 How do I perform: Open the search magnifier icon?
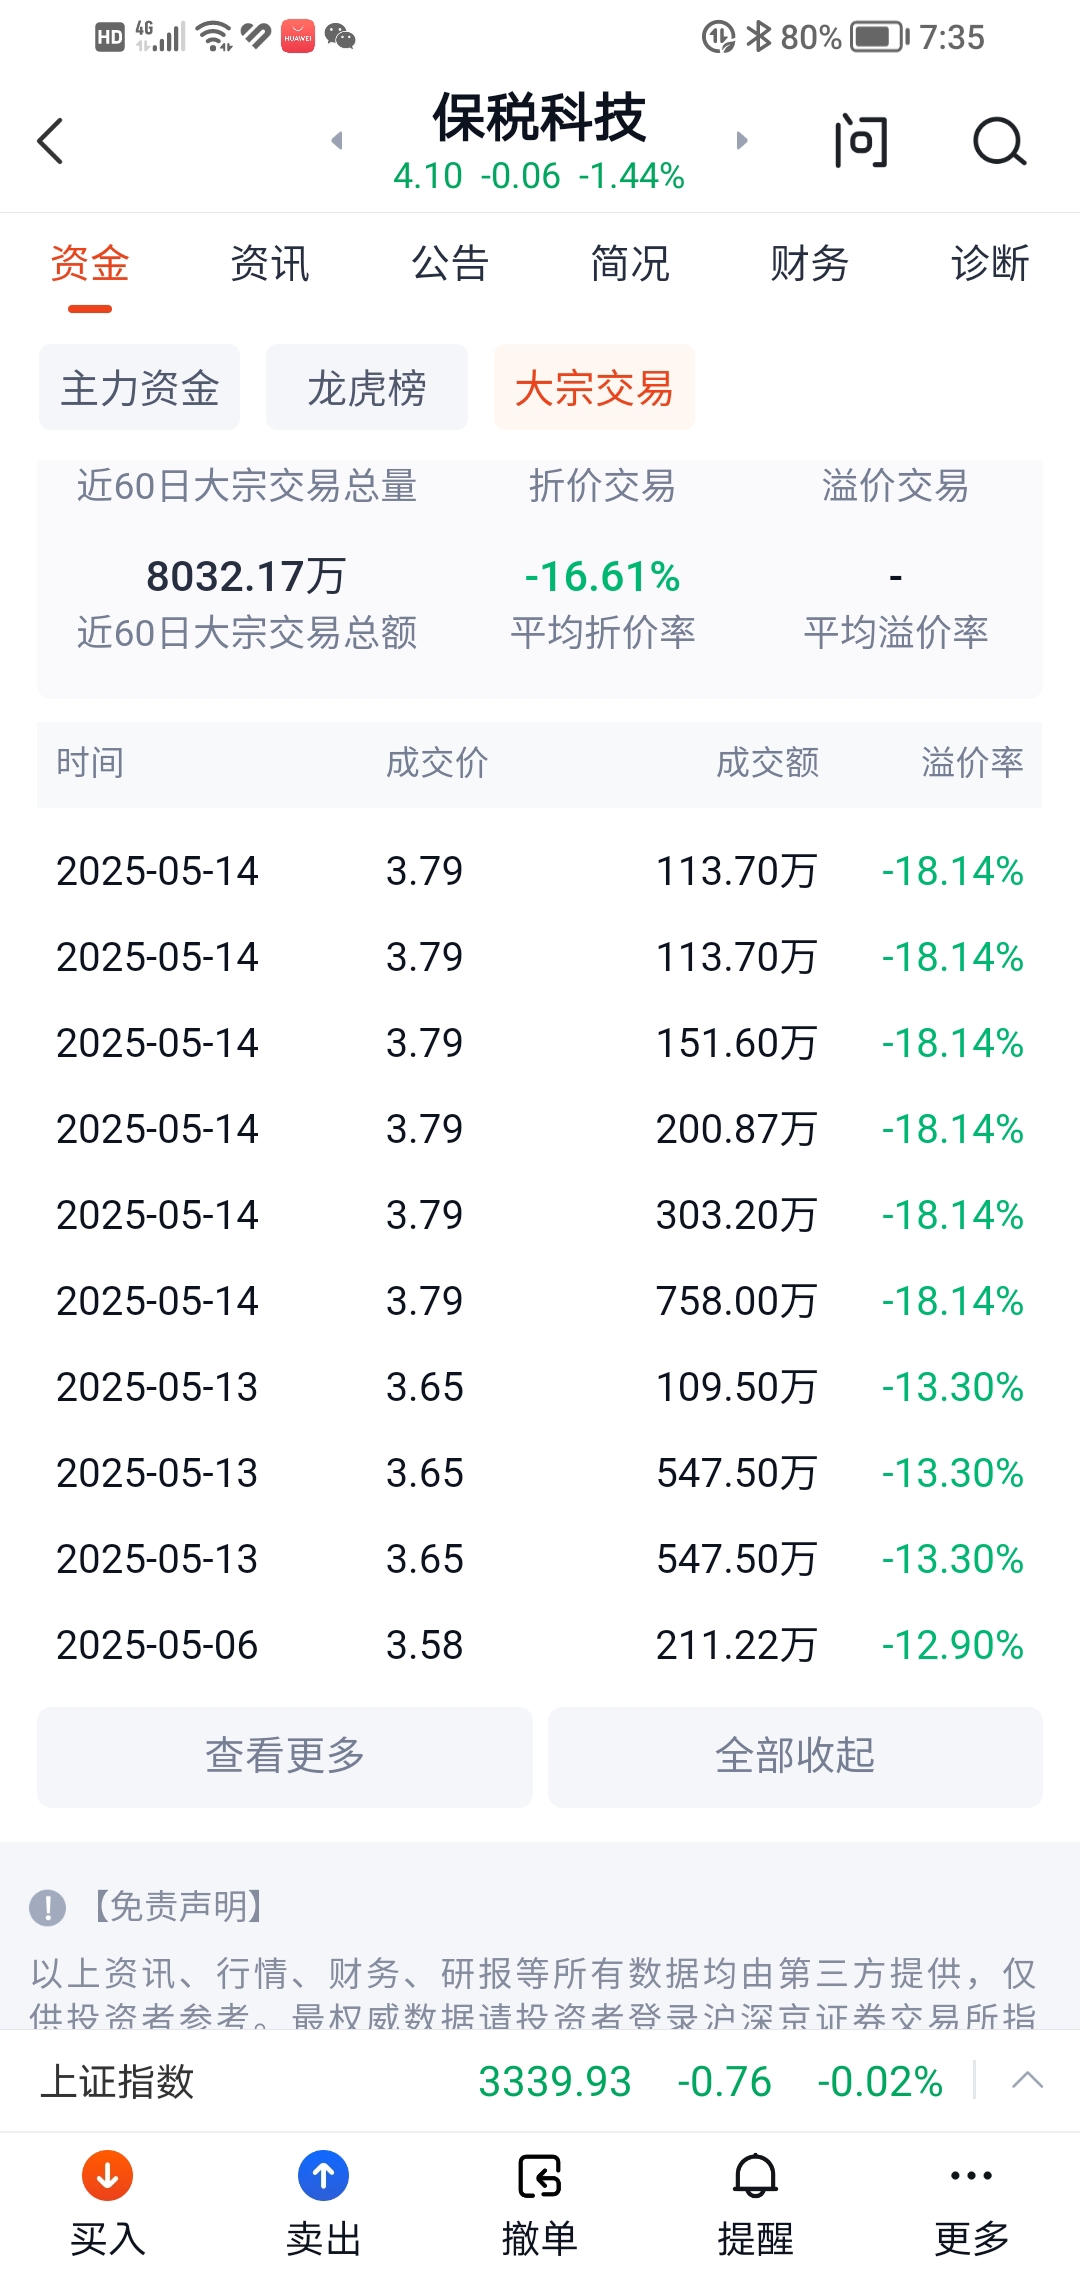pyautogui.click(x=999, y=141)
